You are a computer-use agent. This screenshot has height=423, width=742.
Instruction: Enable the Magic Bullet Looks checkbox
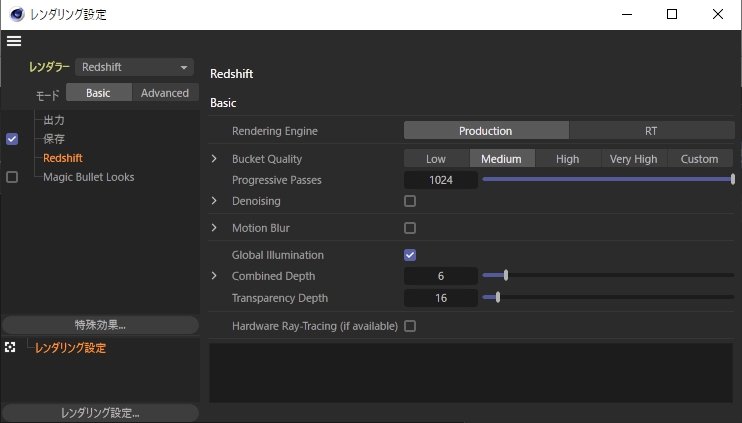[x=12, y=177]
